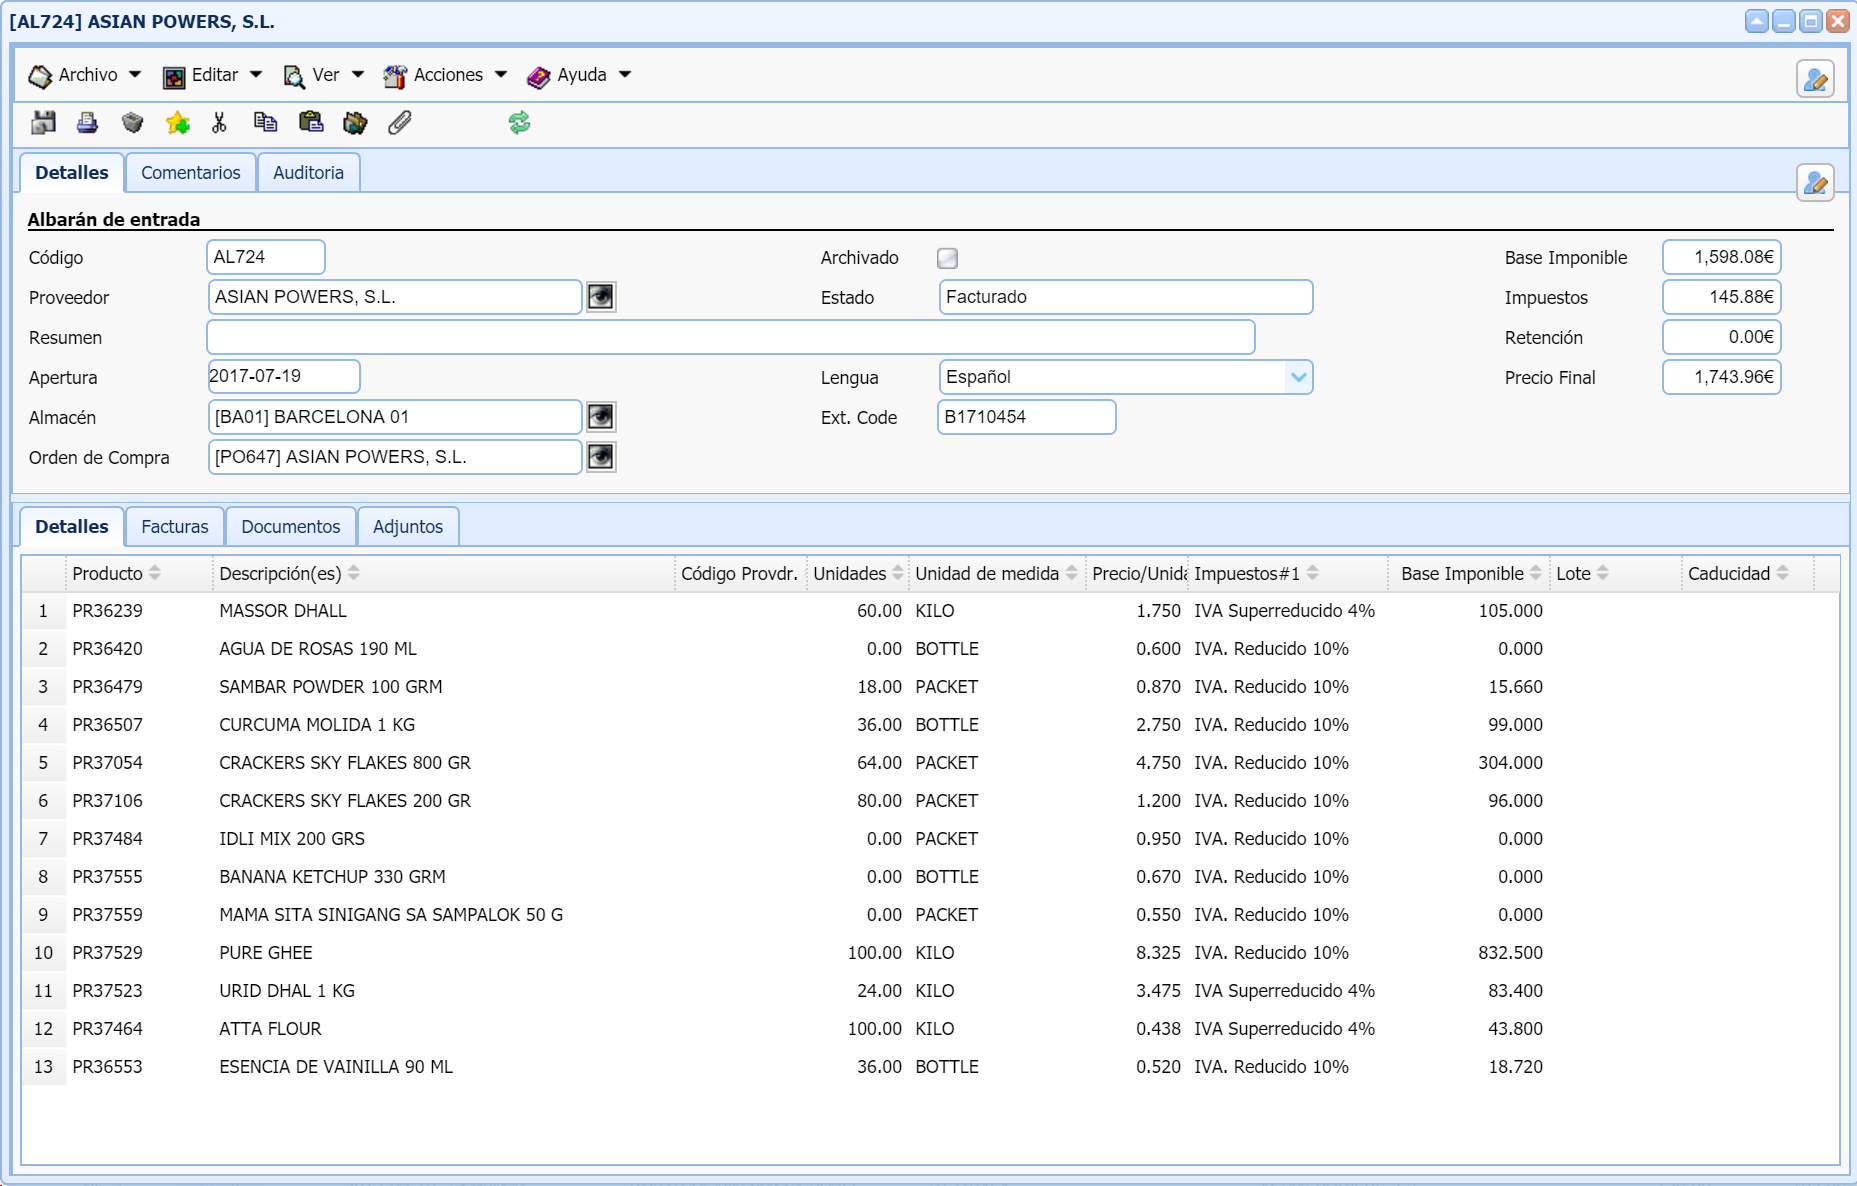Click the Código Provdr. column header
This screenshot has height=1186, width=1857.
[740, 573]
